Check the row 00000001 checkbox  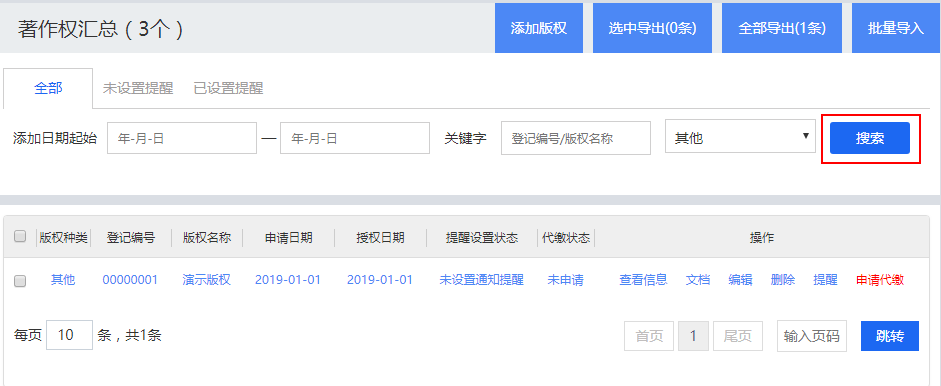click(20, 280)
